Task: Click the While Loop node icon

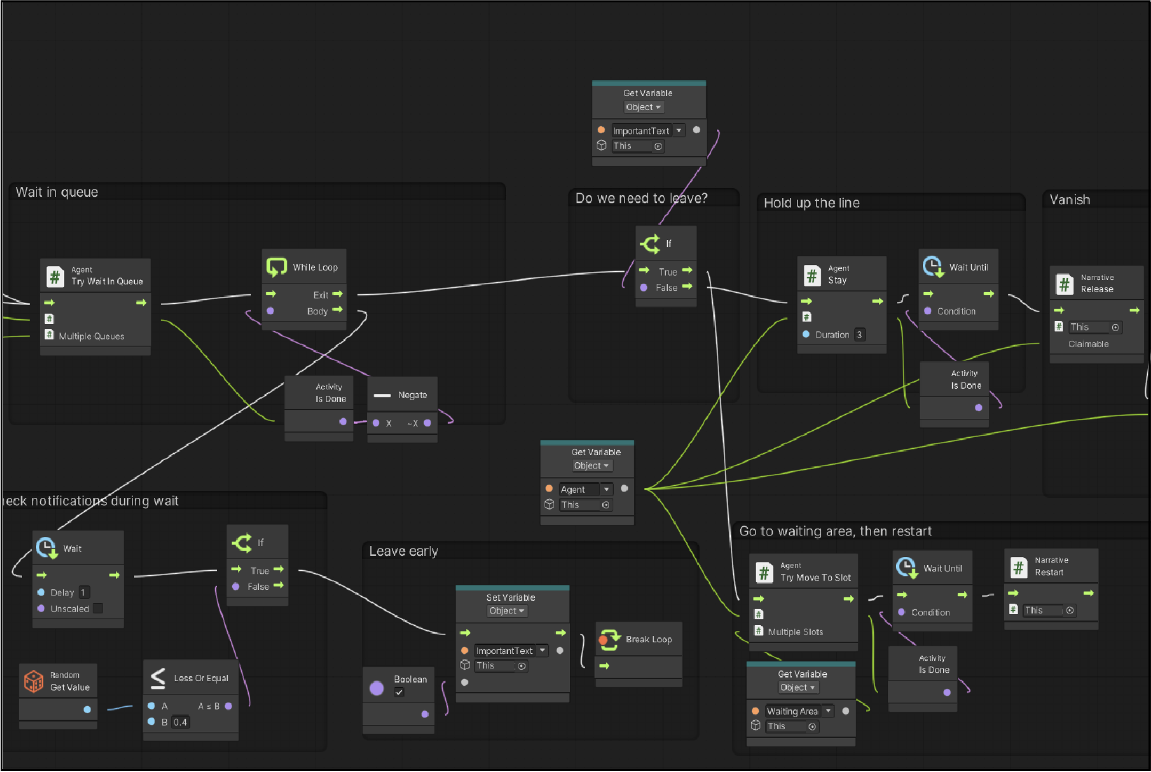Action: (276, 267)
